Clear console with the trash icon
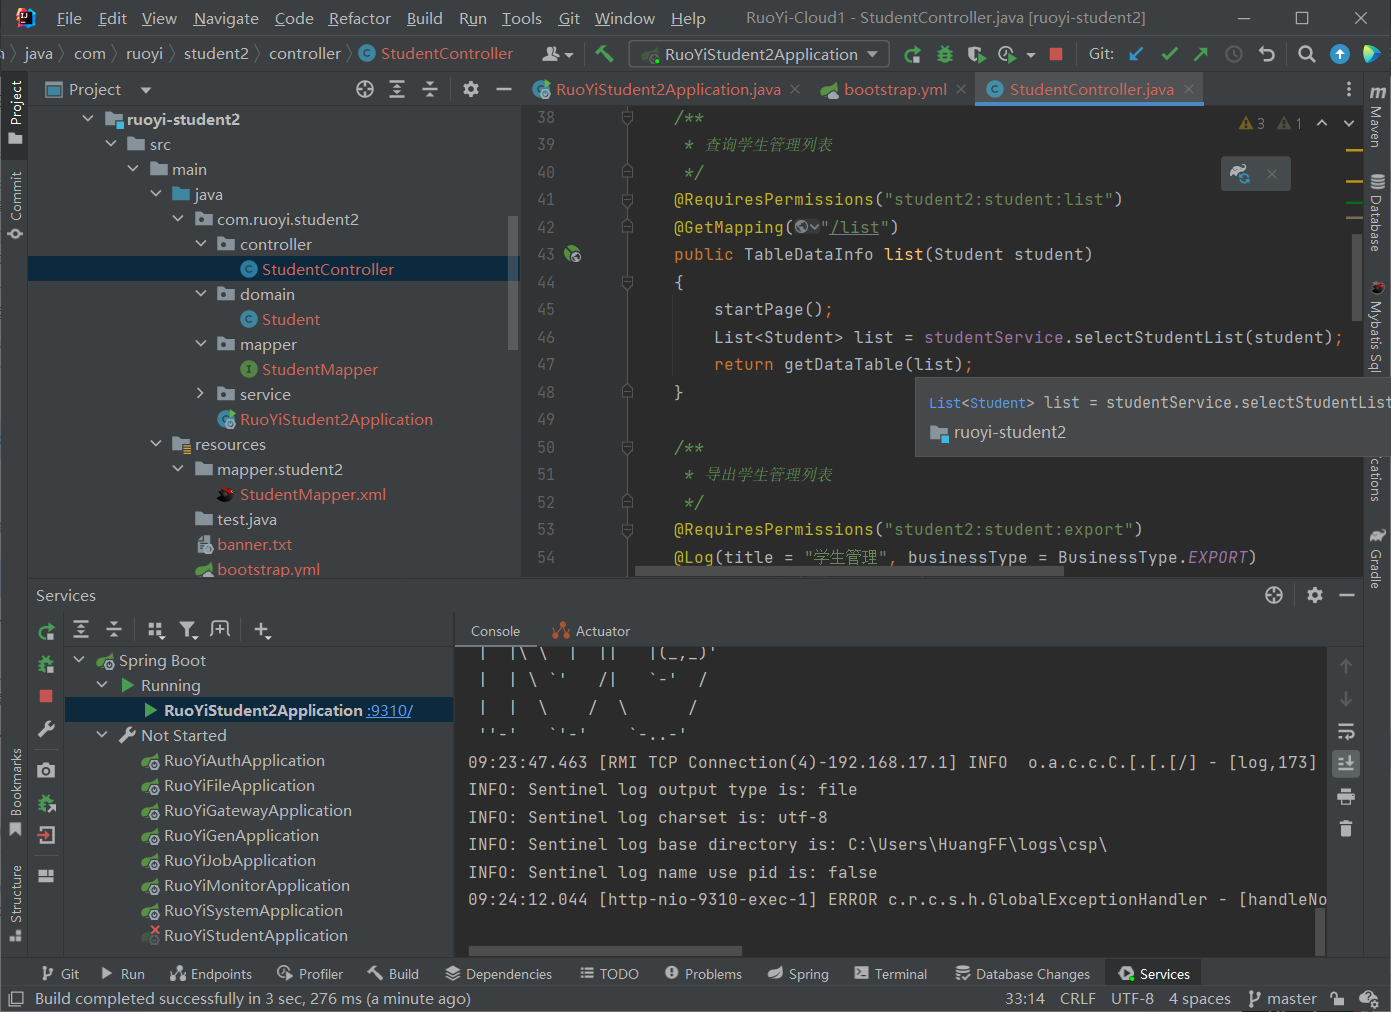The height and width of the screenshot is (1012, 1391). click(x=1346, y=828)
